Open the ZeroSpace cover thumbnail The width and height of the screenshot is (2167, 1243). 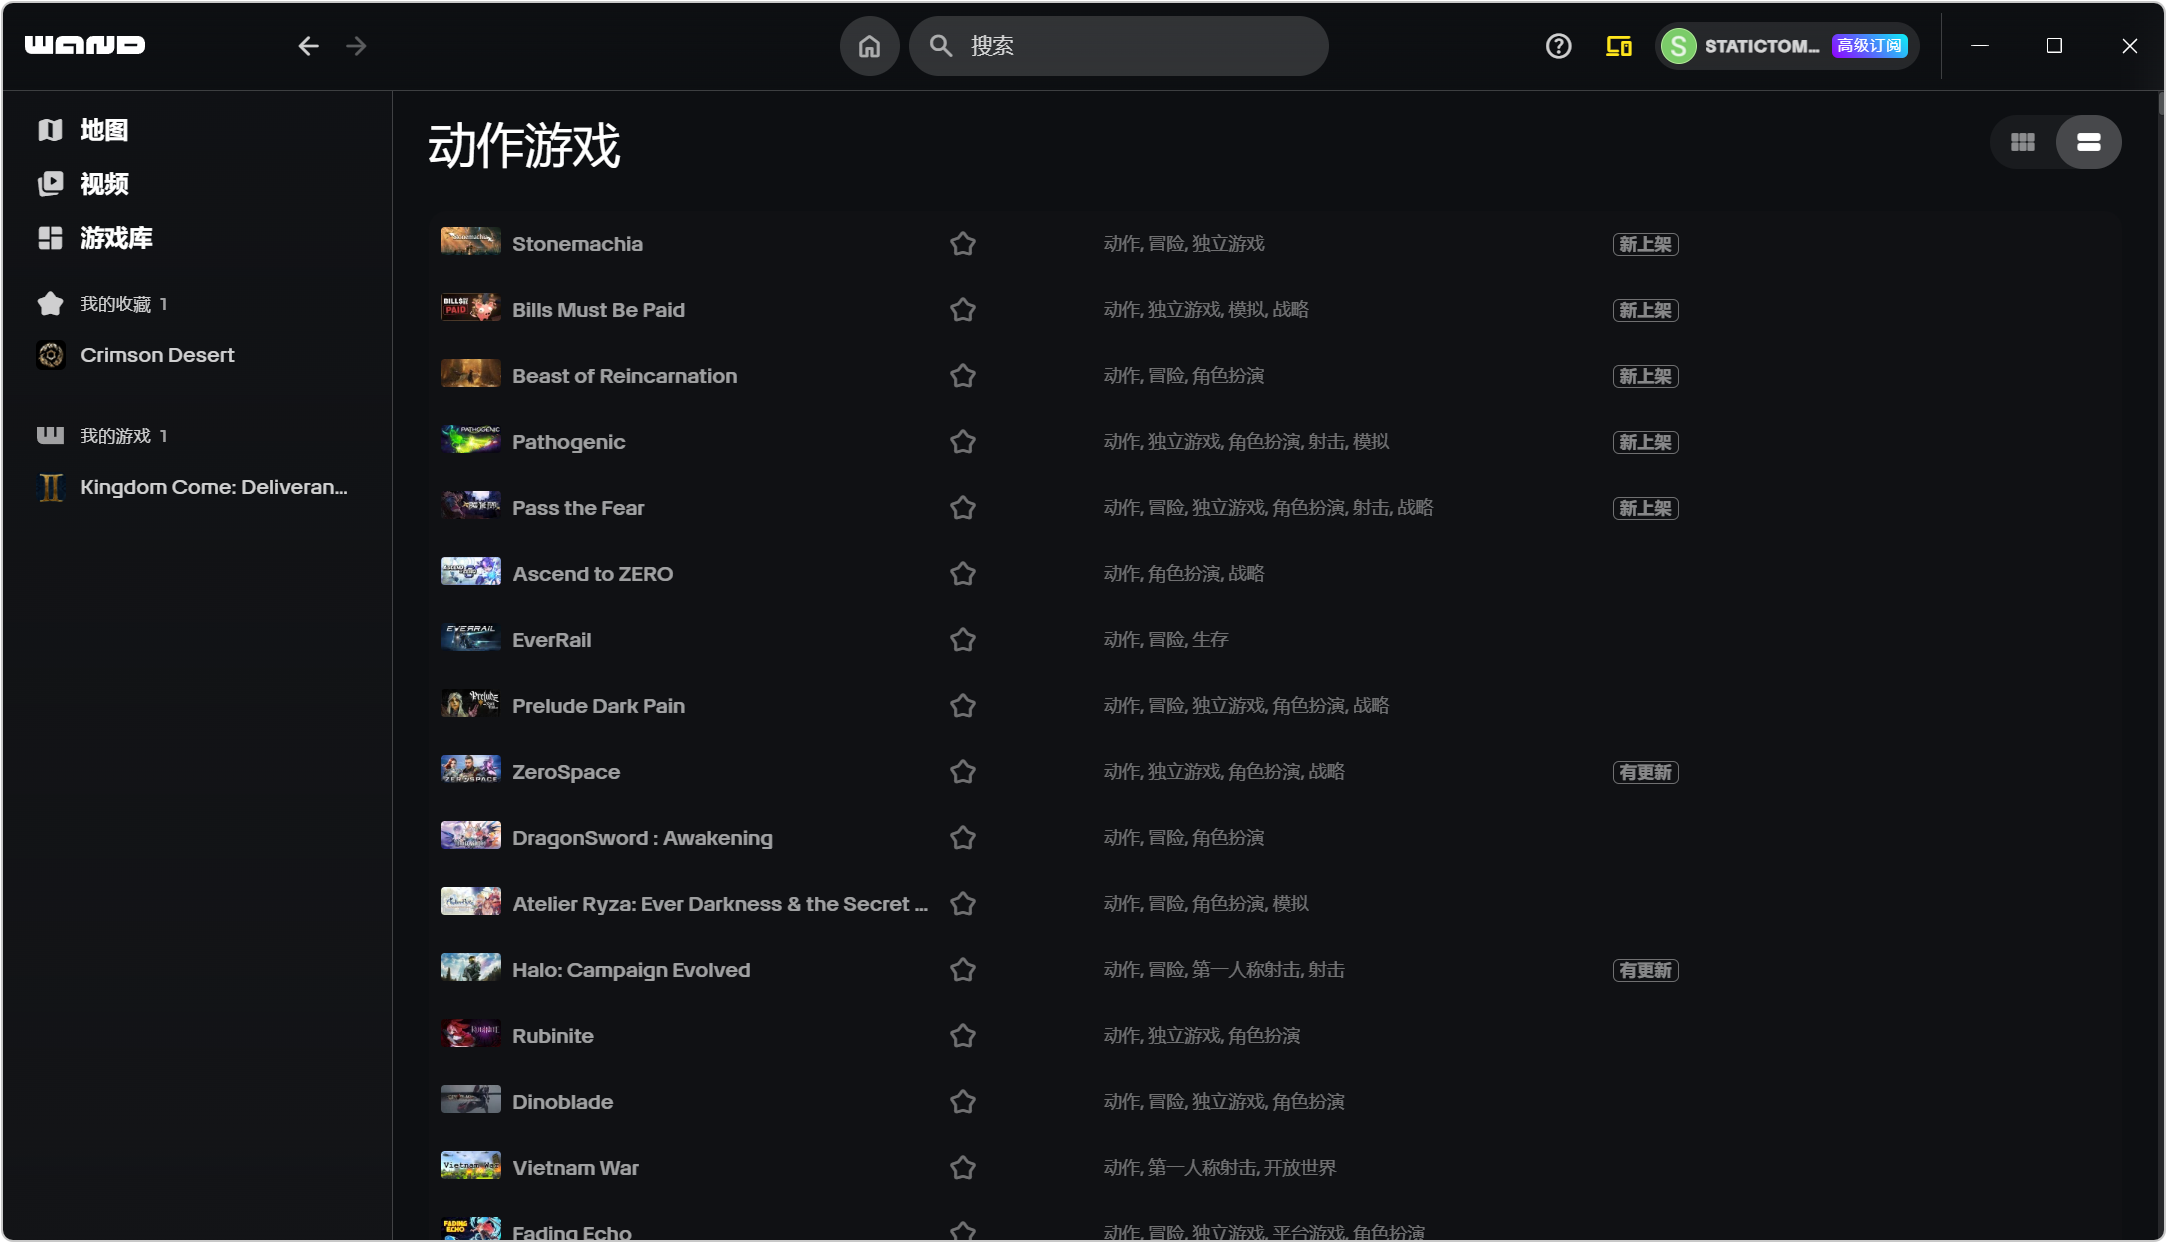[471, 769]
